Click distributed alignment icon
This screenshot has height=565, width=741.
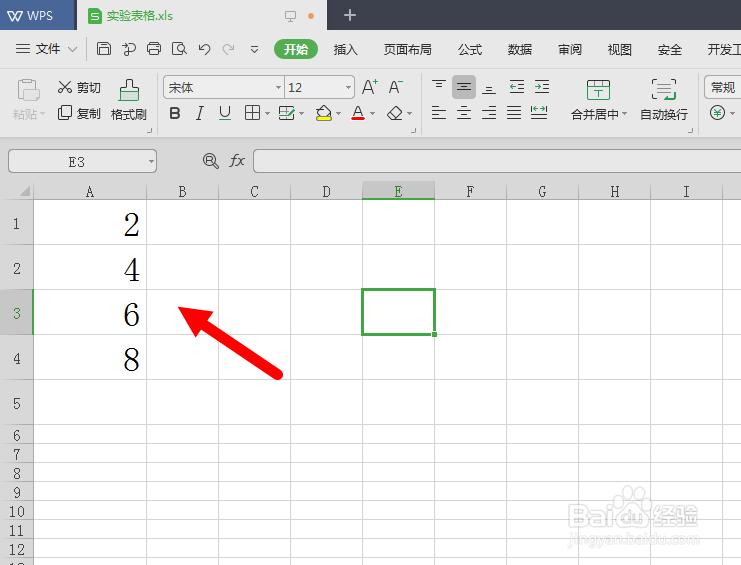point(539,112)
